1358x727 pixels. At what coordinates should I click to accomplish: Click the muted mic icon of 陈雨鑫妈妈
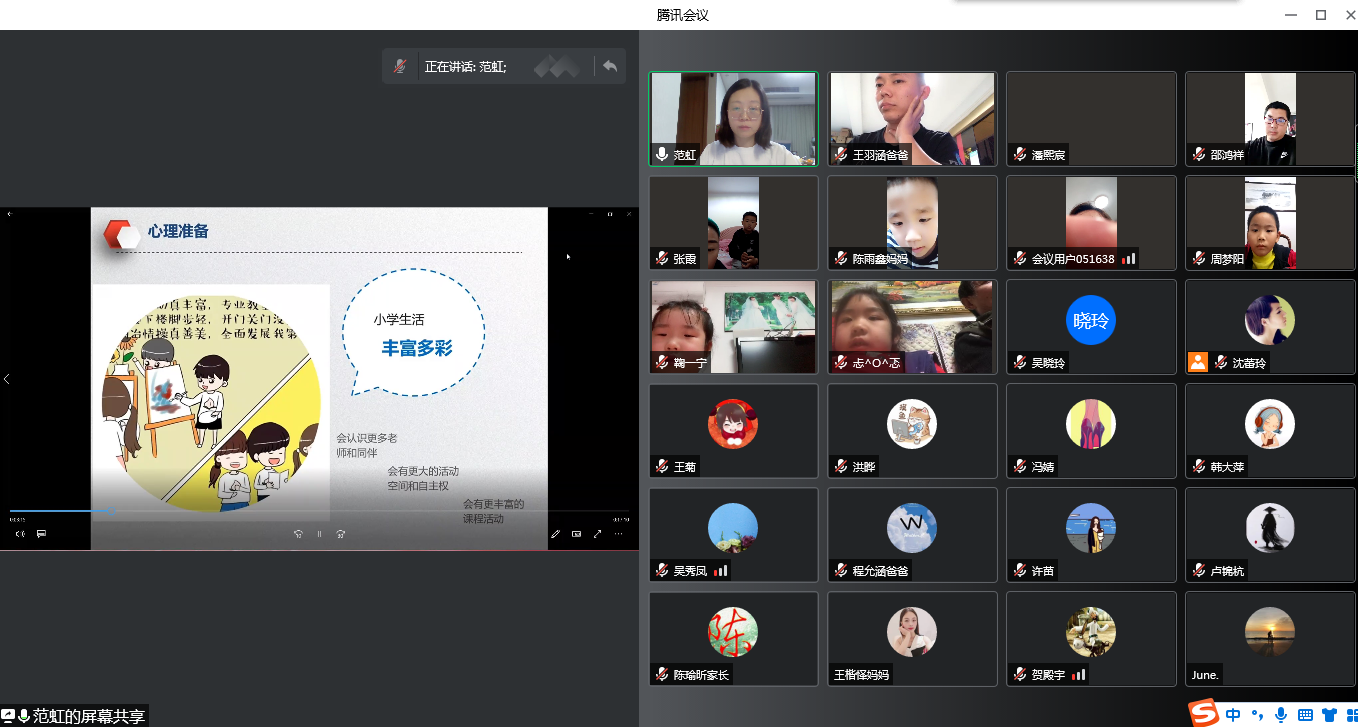pos(841,259)
